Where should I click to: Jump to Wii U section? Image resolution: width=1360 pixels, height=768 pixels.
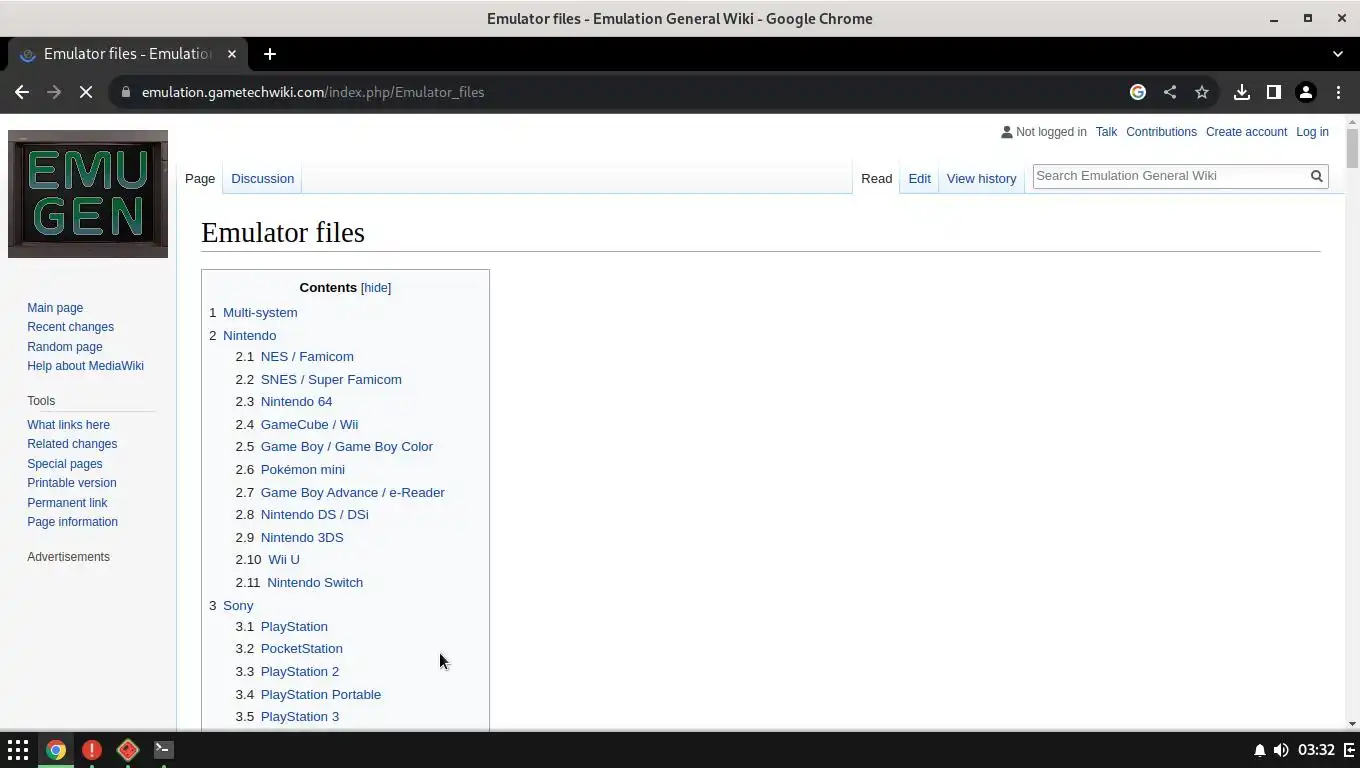[x=284, y=560]
